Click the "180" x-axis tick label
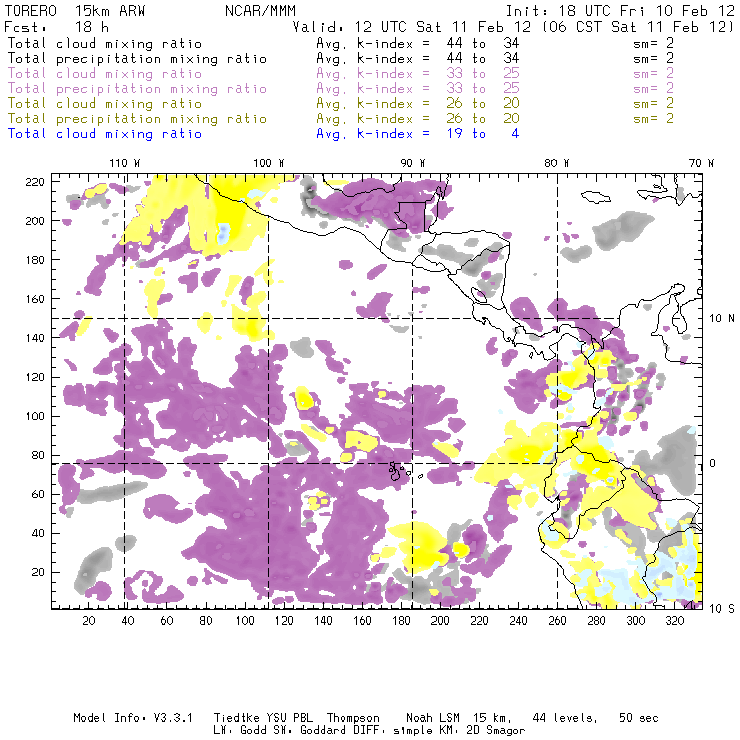The height and width of the screenshot is (740, 740). 401,621
